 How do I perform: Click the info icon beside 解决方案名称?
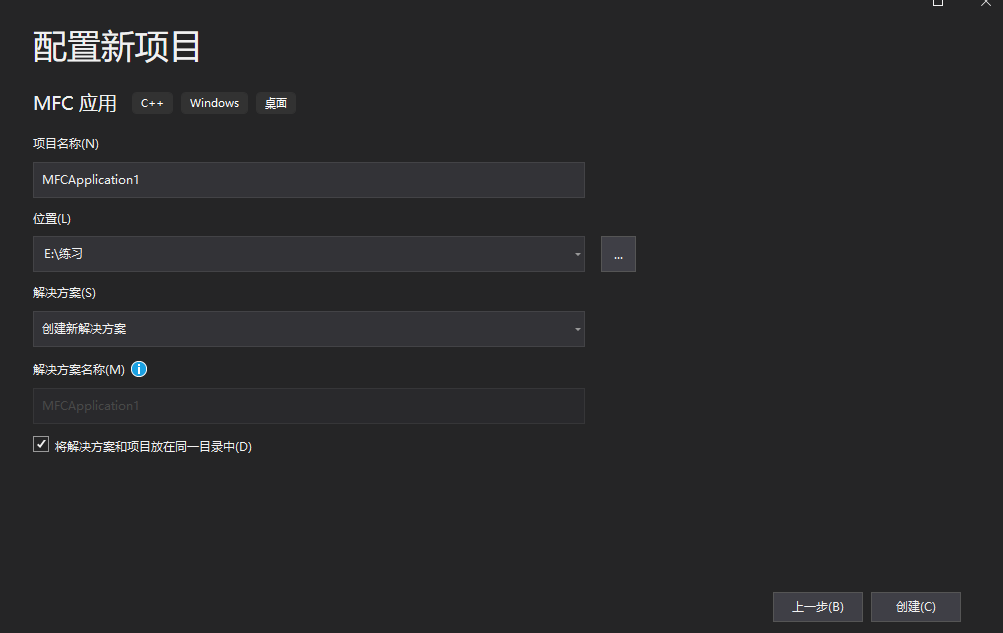[x=139, y=369]
